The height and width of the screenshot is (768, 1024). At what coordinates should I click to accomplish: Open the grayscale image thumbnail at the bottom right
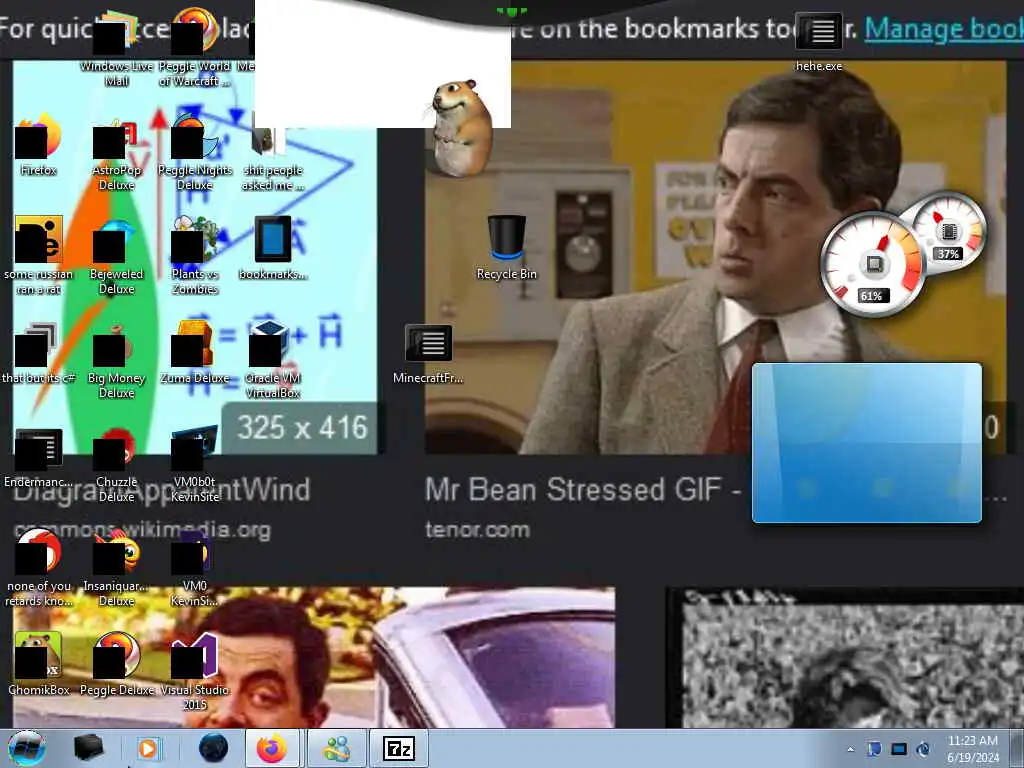(845, 658)
